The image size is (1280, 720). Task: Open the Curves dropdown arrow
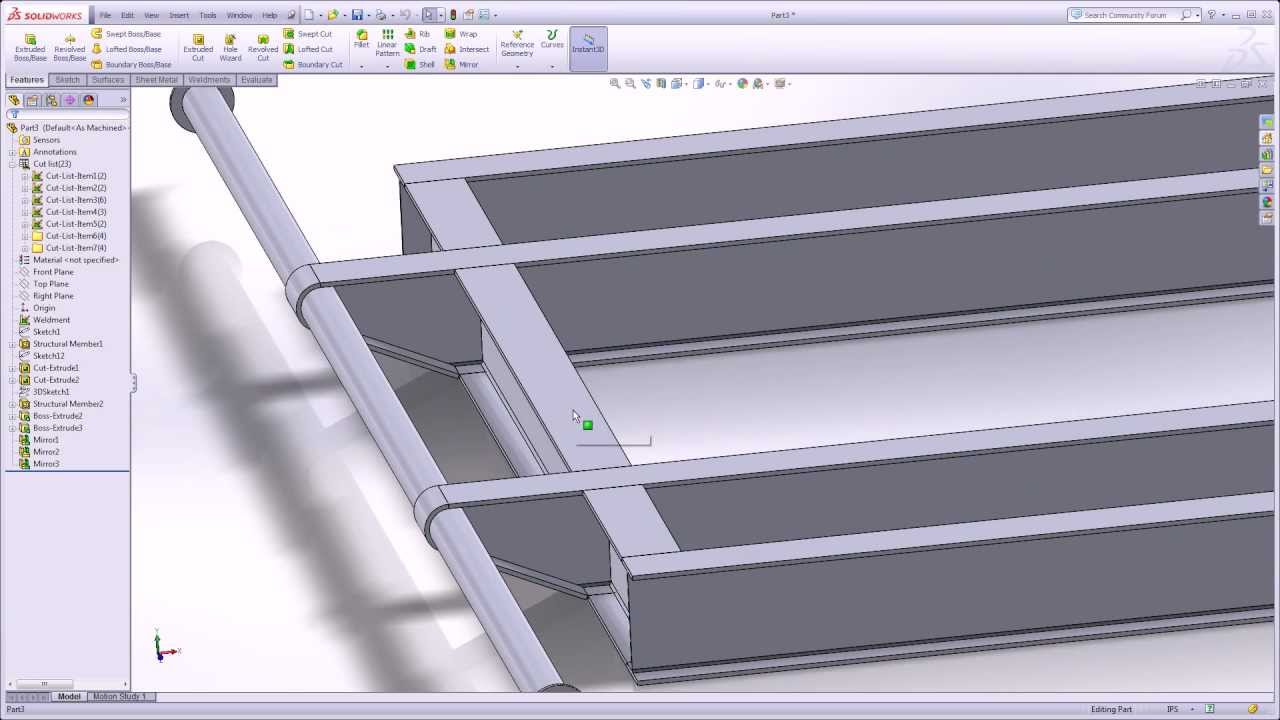coord(552,66)
